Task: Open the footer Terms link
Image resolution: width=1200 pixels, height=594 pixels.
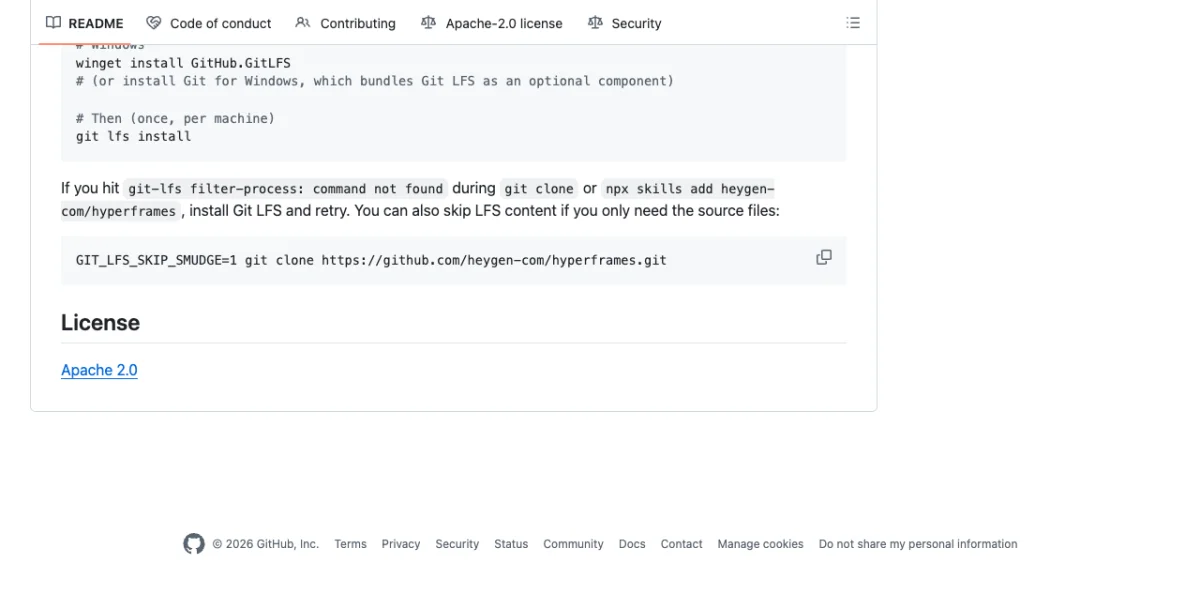Action: click(x=350, y=544)
